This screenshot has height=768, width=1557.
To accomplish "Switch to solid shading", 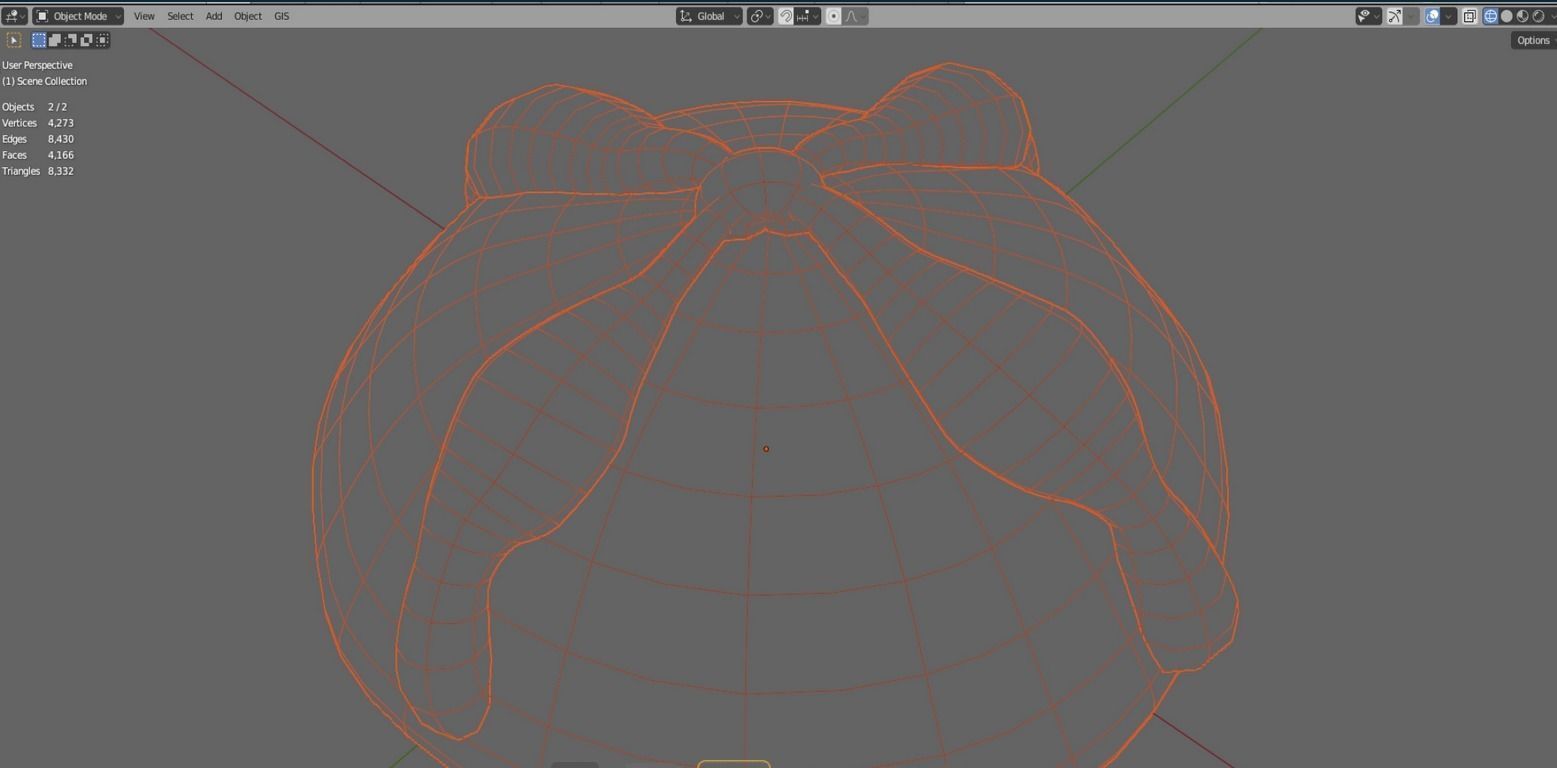I will pyautogui.click(x=1507, y=16).
